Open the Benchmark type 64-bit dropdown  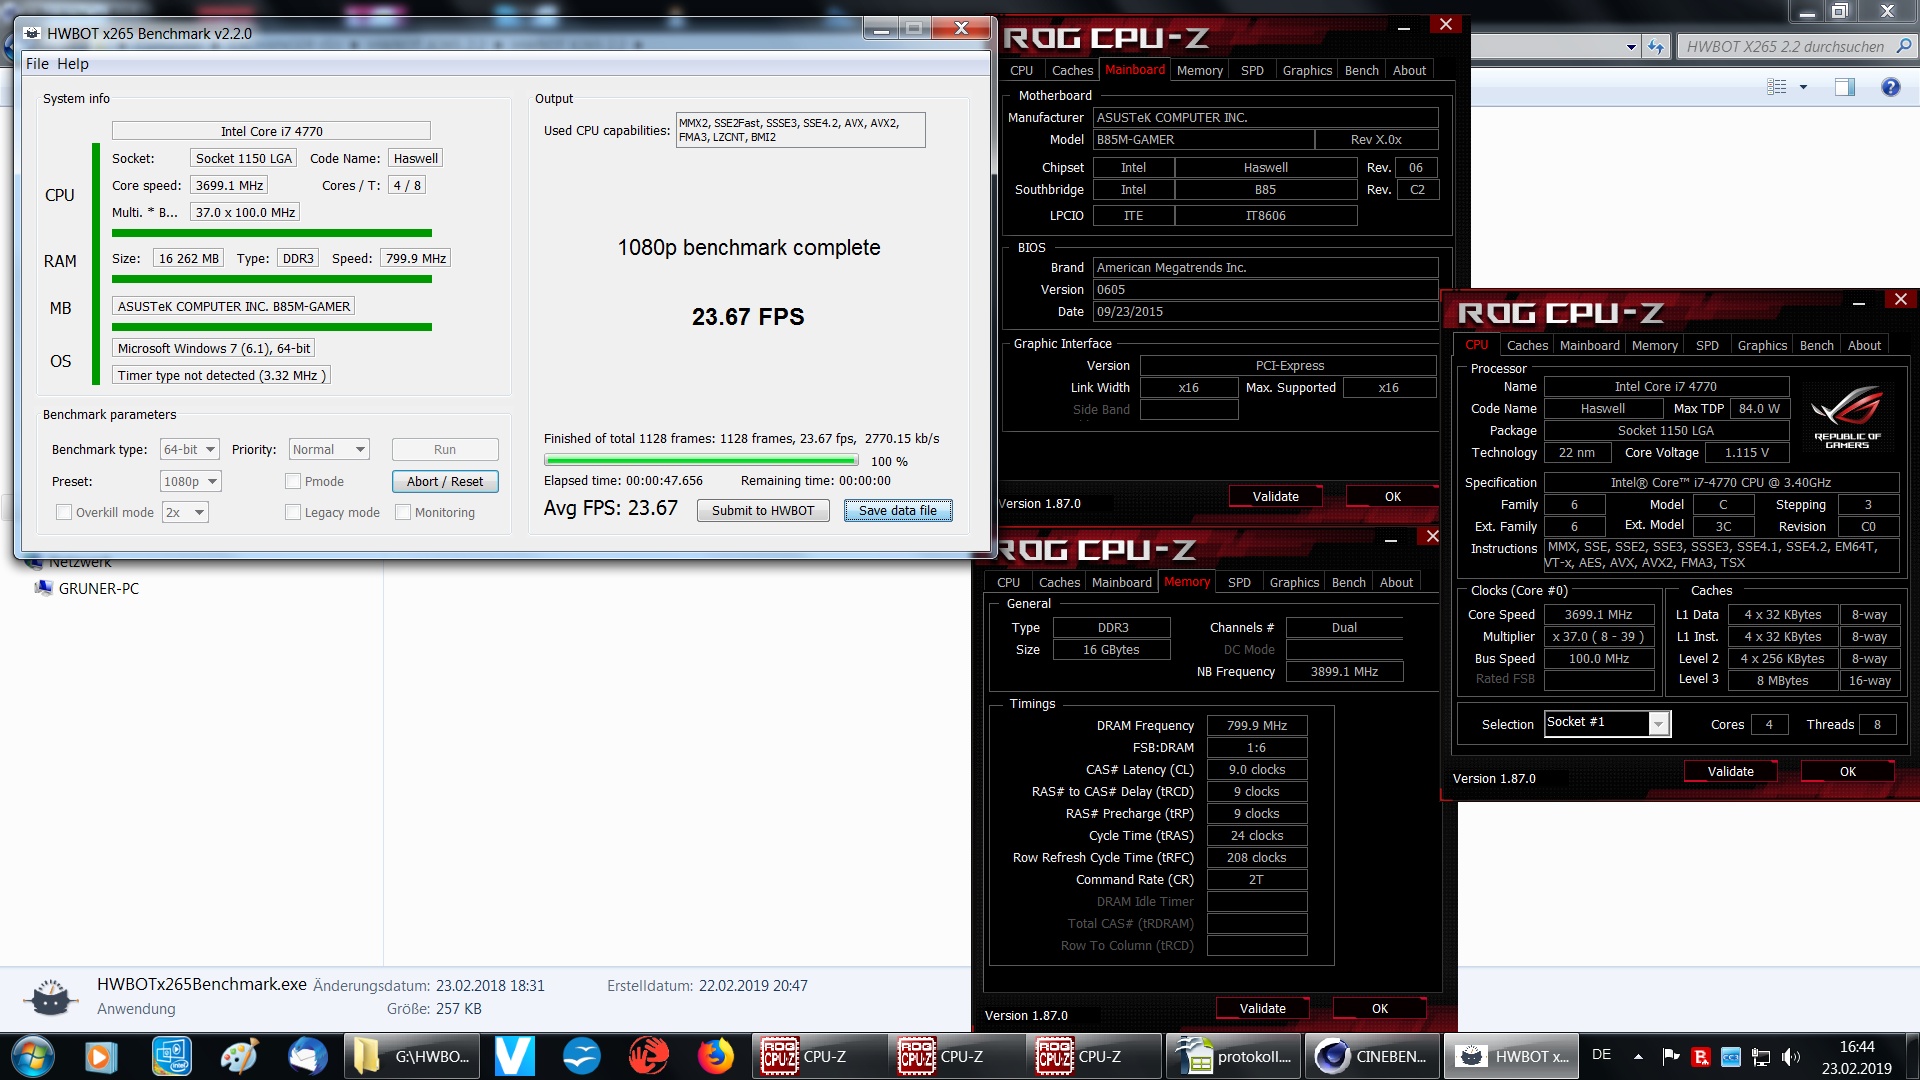click(190, 449)
